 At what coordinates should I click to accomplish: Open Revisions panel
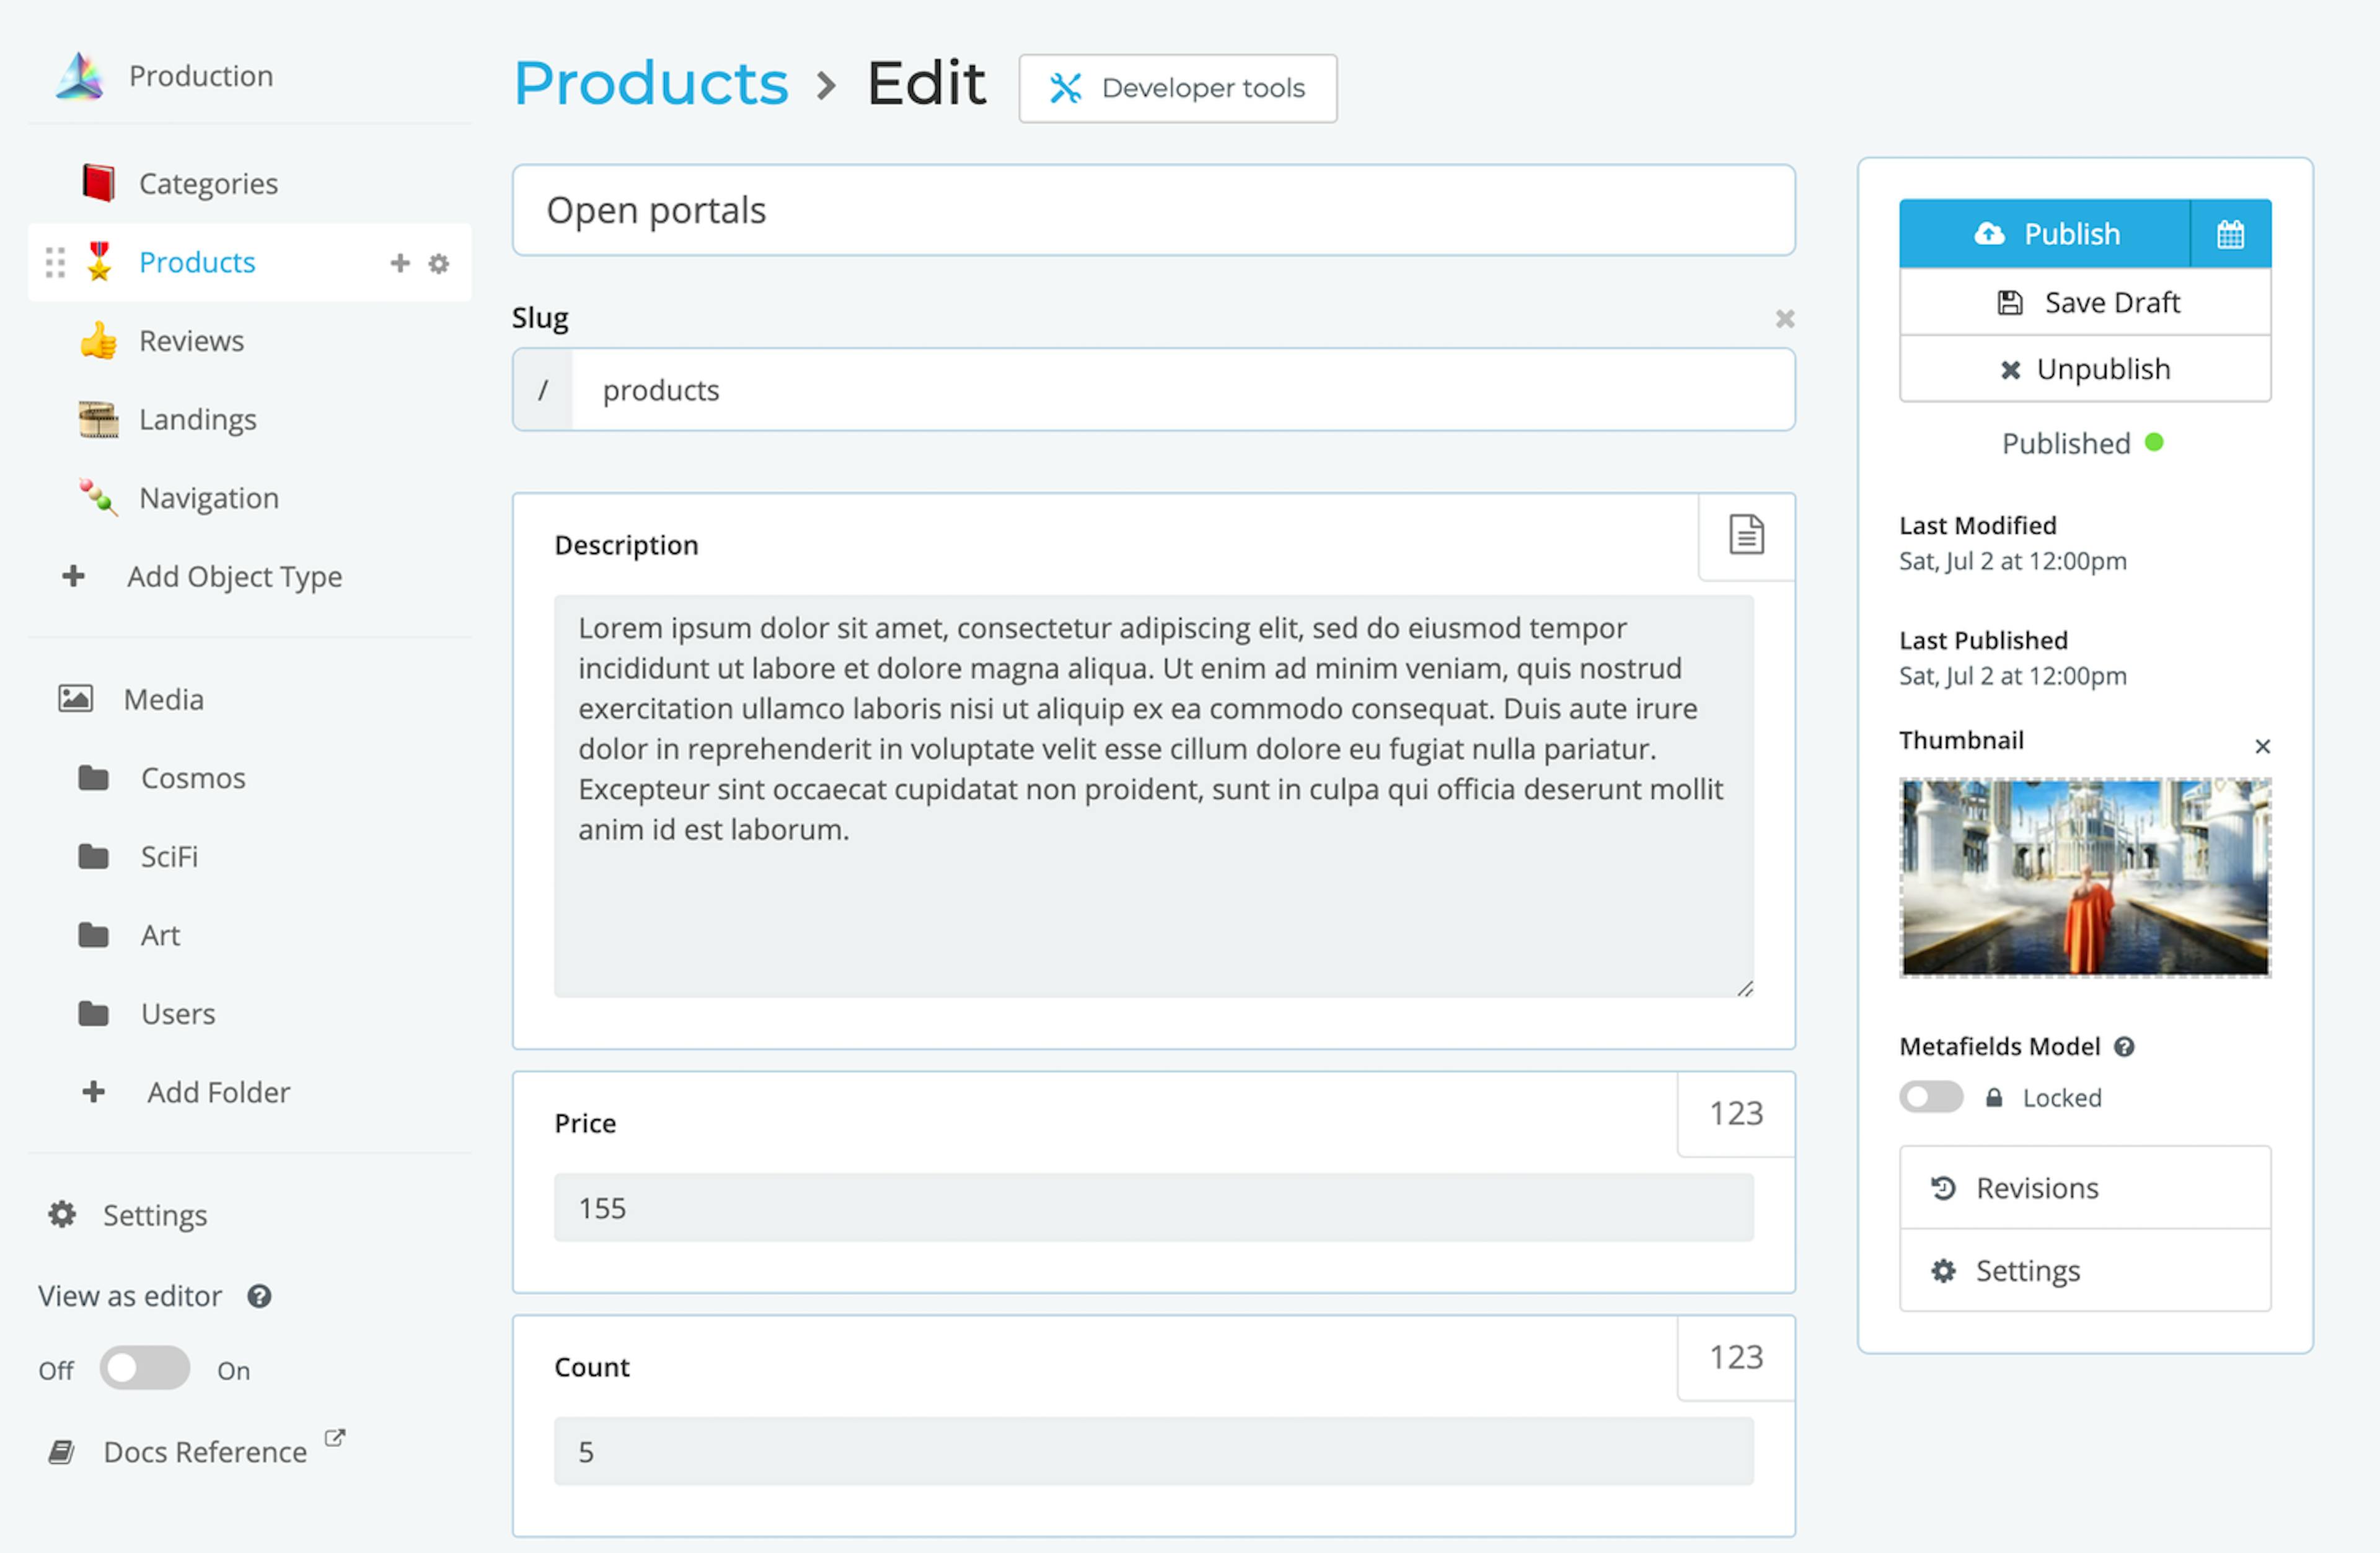tap(2085, 1187)
